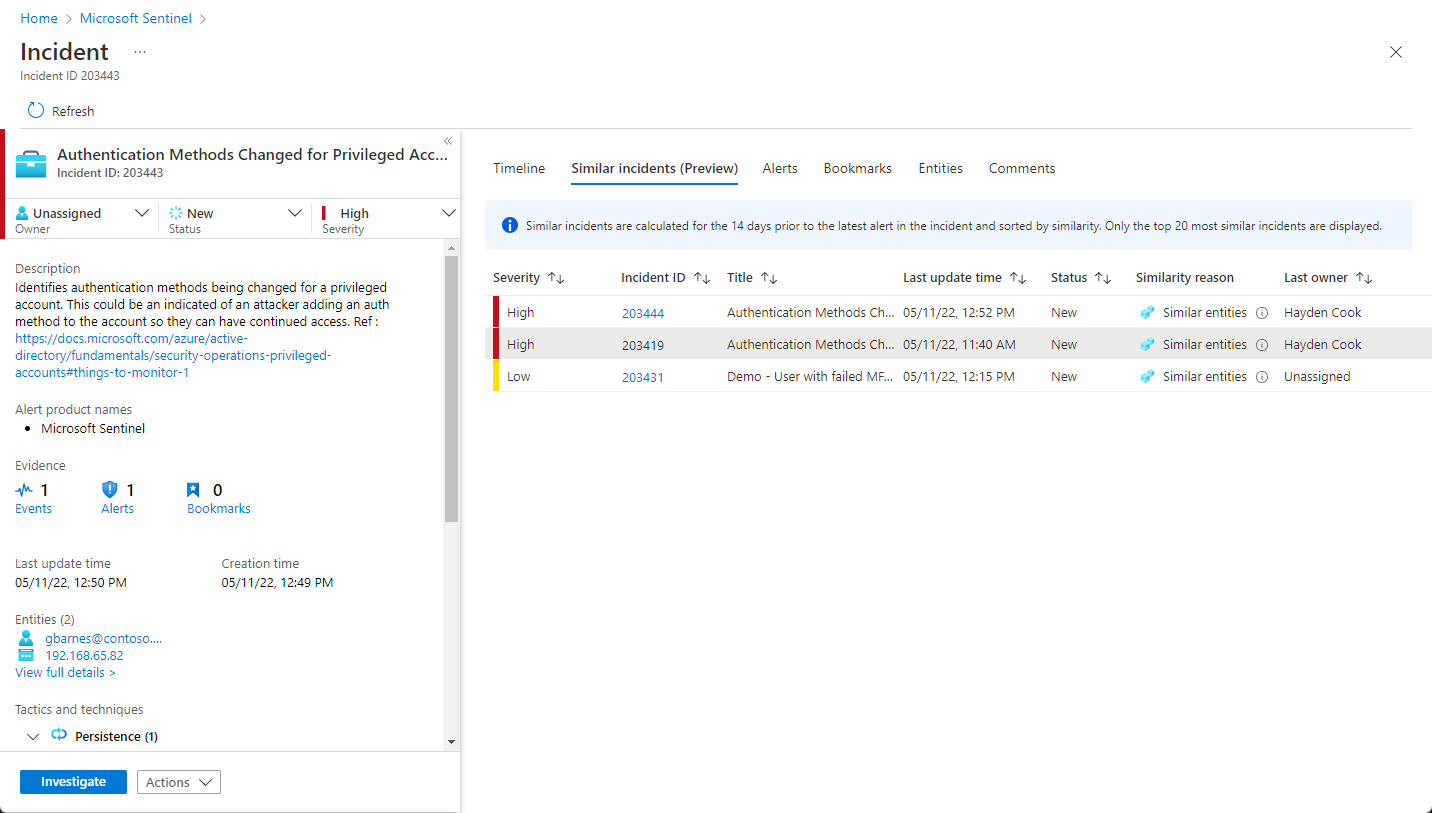Open the docs.microsoft.com reference link

click(172, 355)
